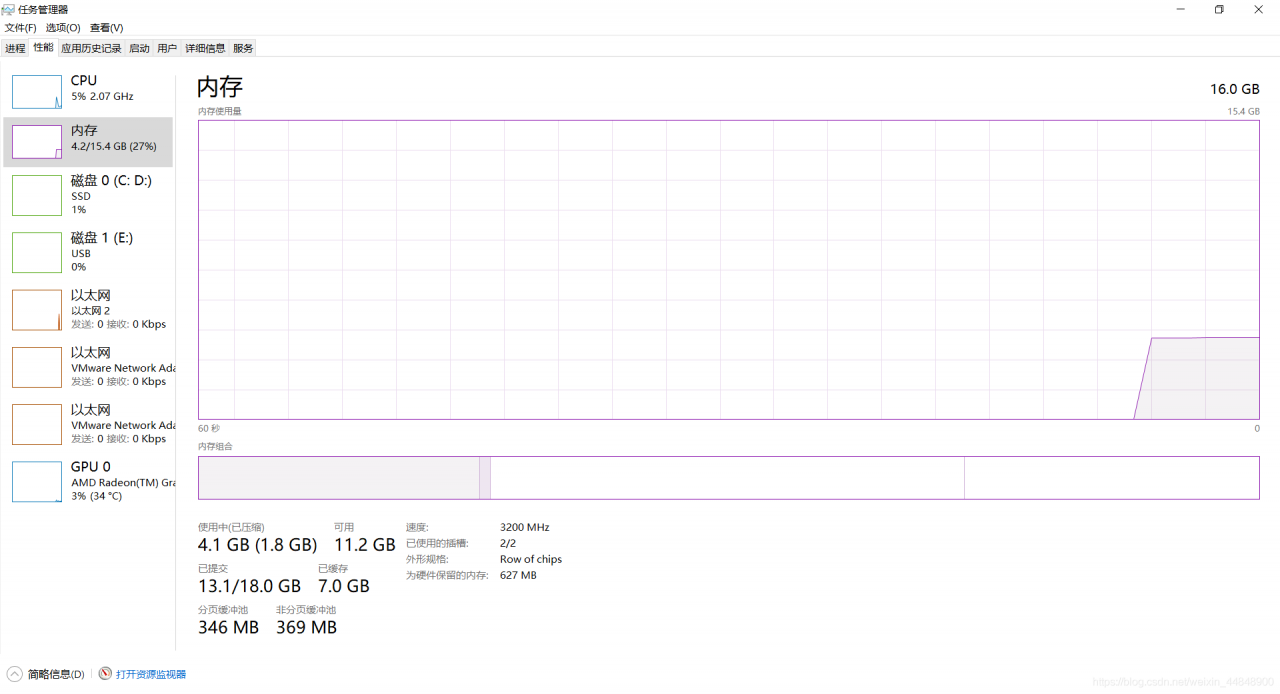1280x694 pixels.
Task: Click the 非分页缓冲池 369 MB value
Action: click(306, 627)
